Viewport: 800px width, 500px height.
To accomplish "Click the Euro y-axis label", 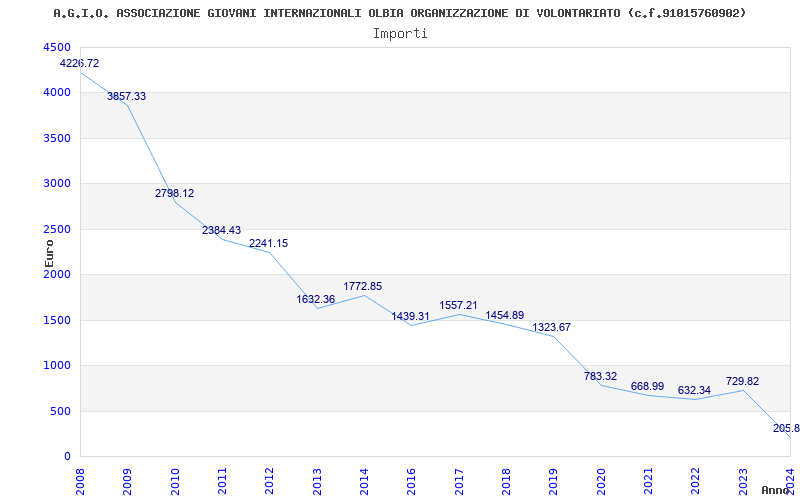I will (49, 253).
